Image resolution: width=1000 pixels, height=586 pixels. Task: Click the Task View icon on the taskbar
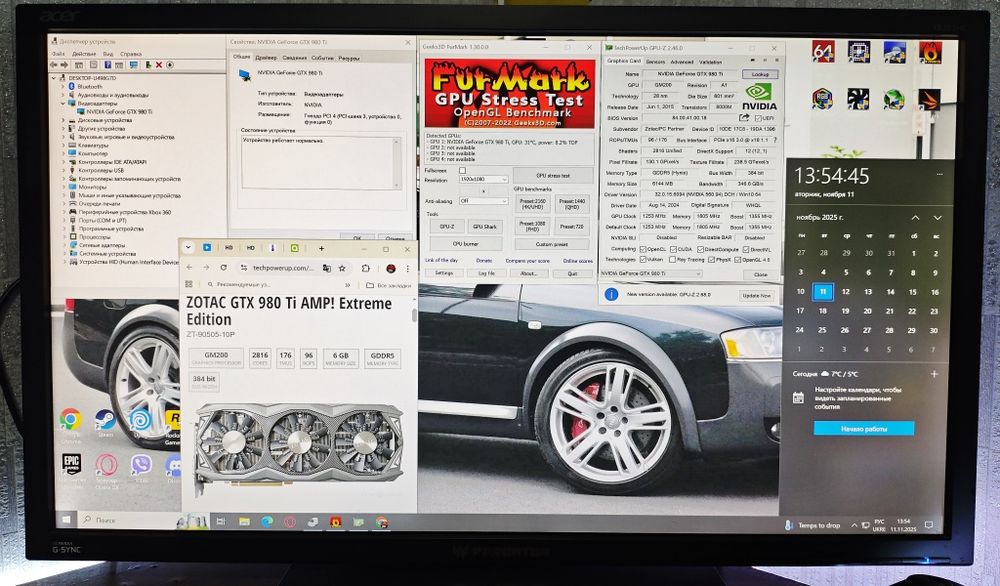click(221, 522)
